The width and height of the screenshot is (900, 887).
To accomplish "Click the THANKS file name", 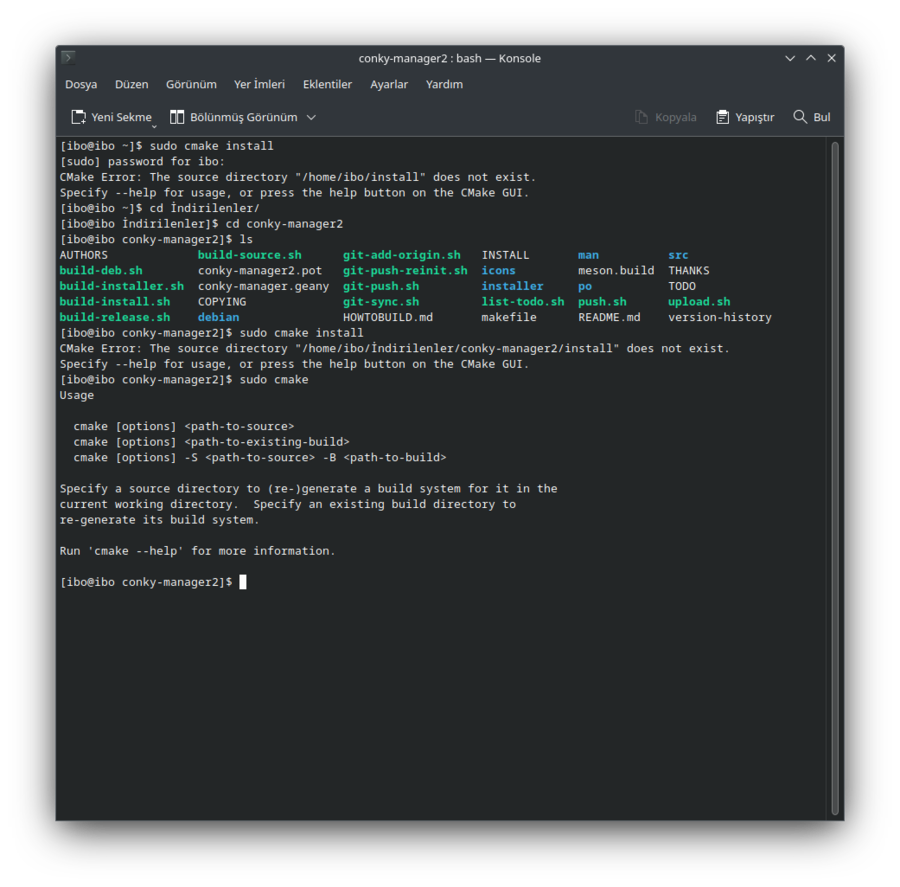I will (689, 270).
